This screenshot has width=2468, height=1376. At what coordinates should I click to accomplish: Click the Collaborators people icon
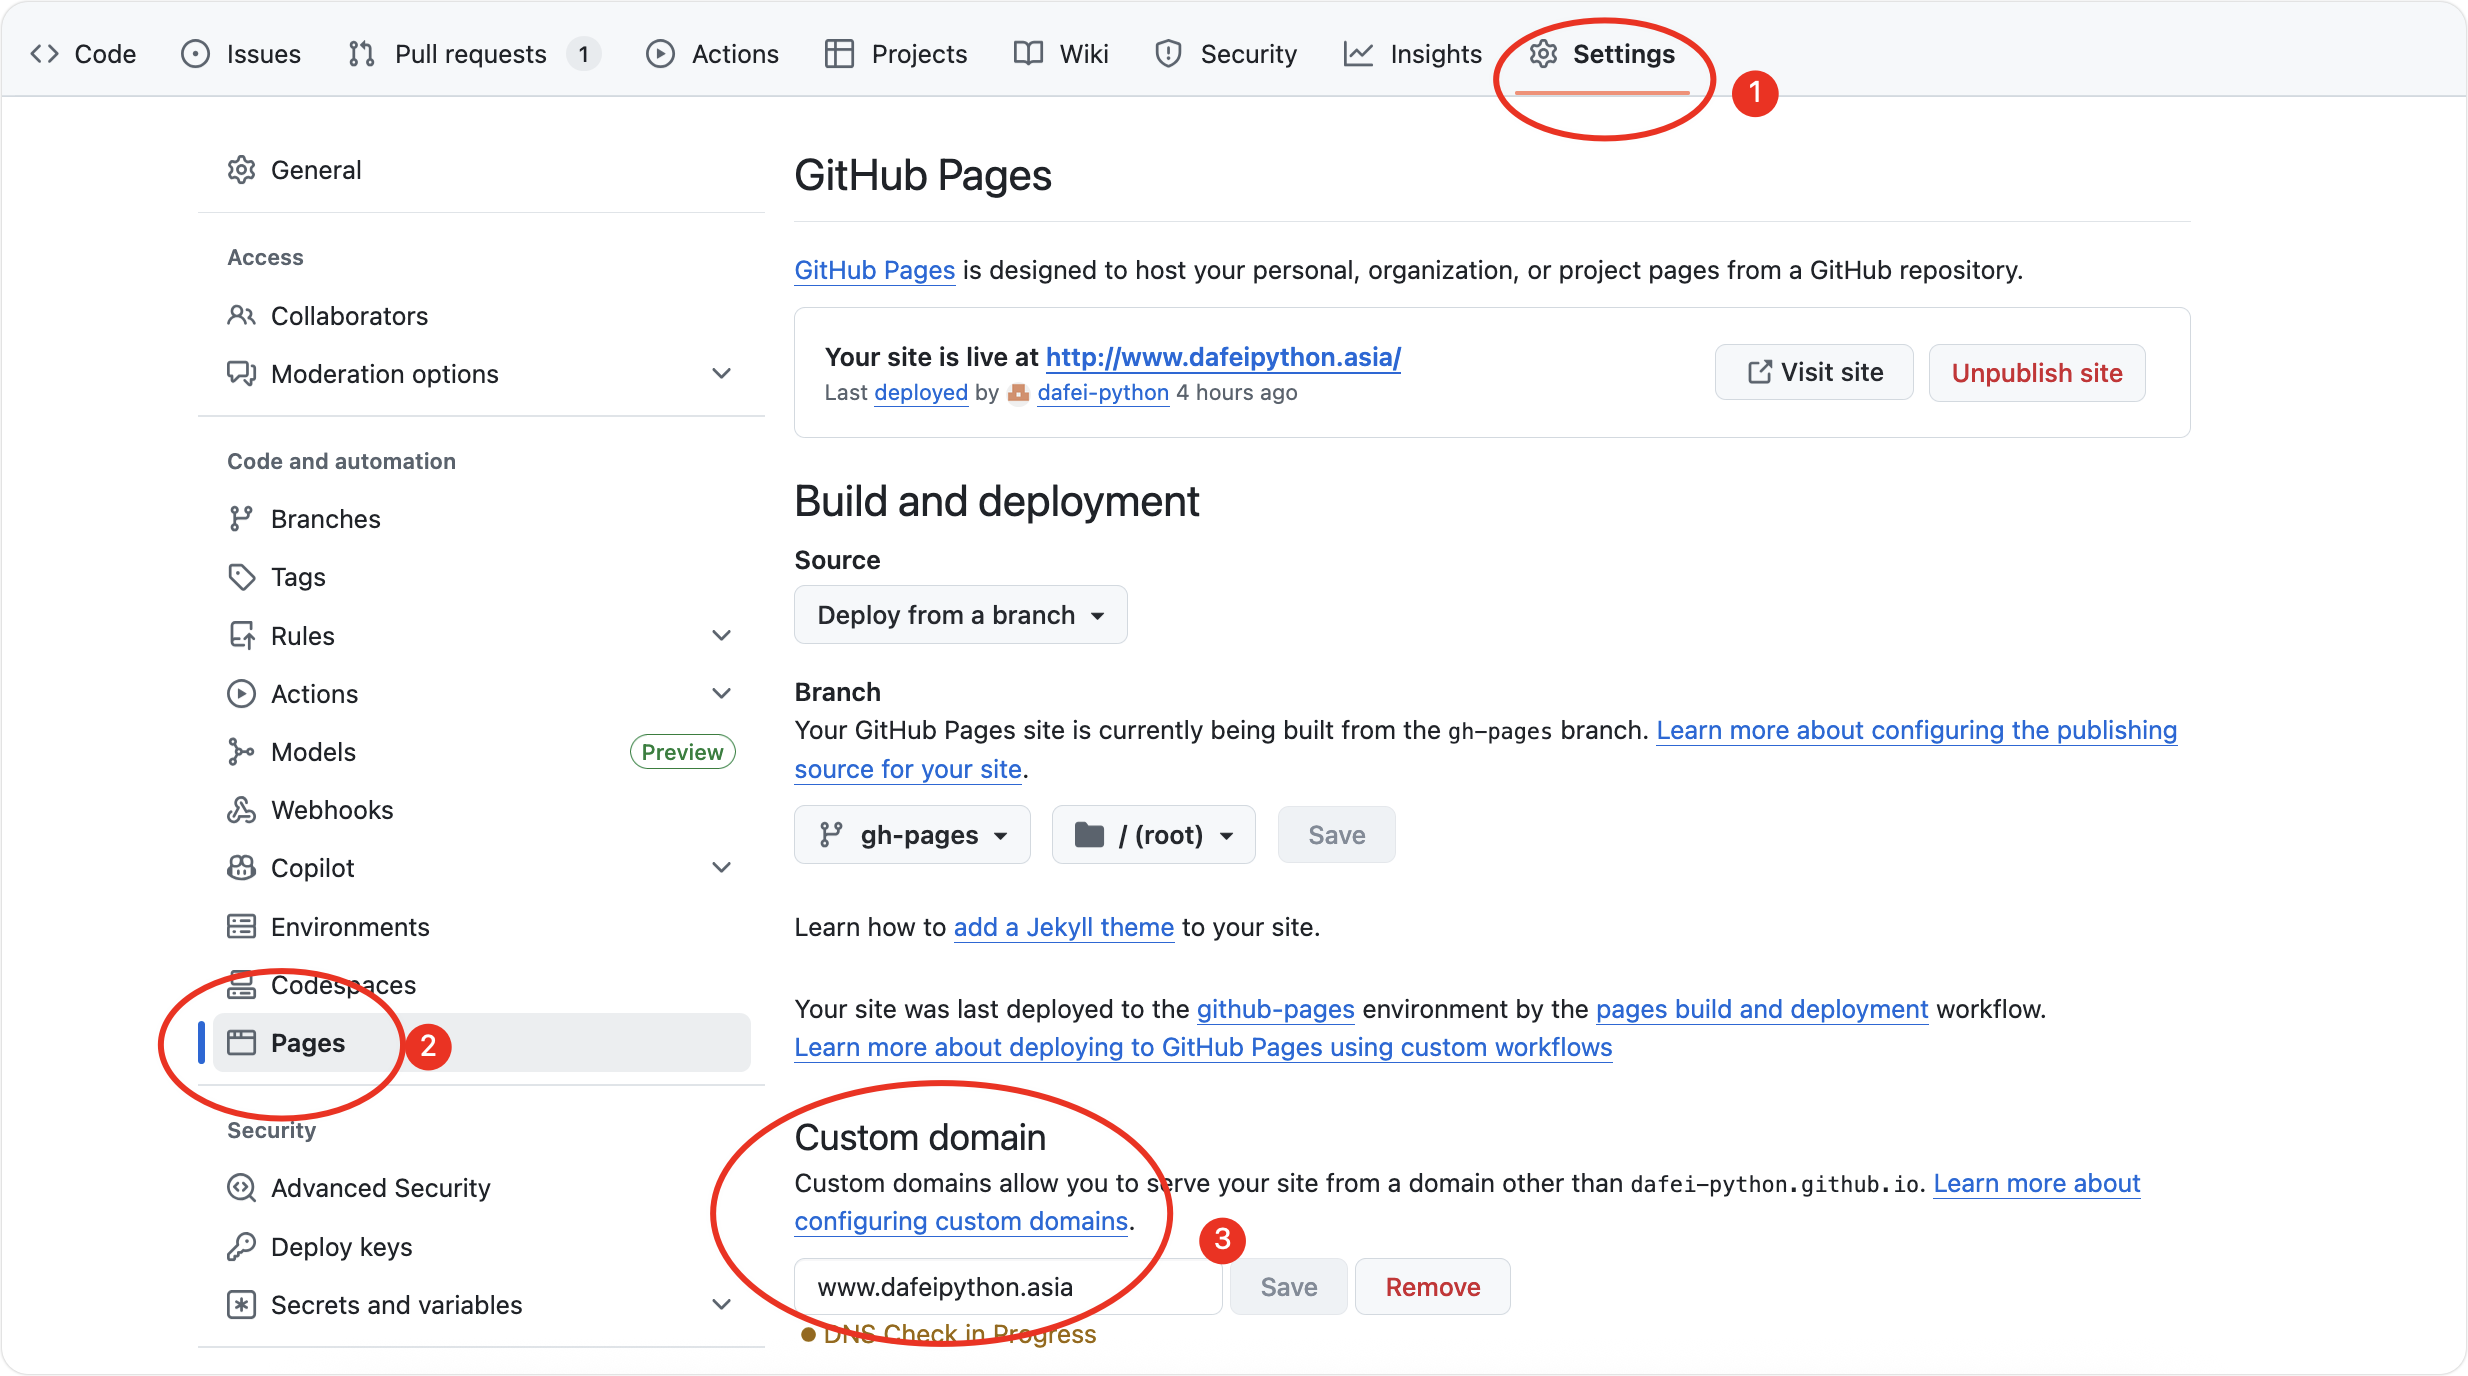click(241, 316)
